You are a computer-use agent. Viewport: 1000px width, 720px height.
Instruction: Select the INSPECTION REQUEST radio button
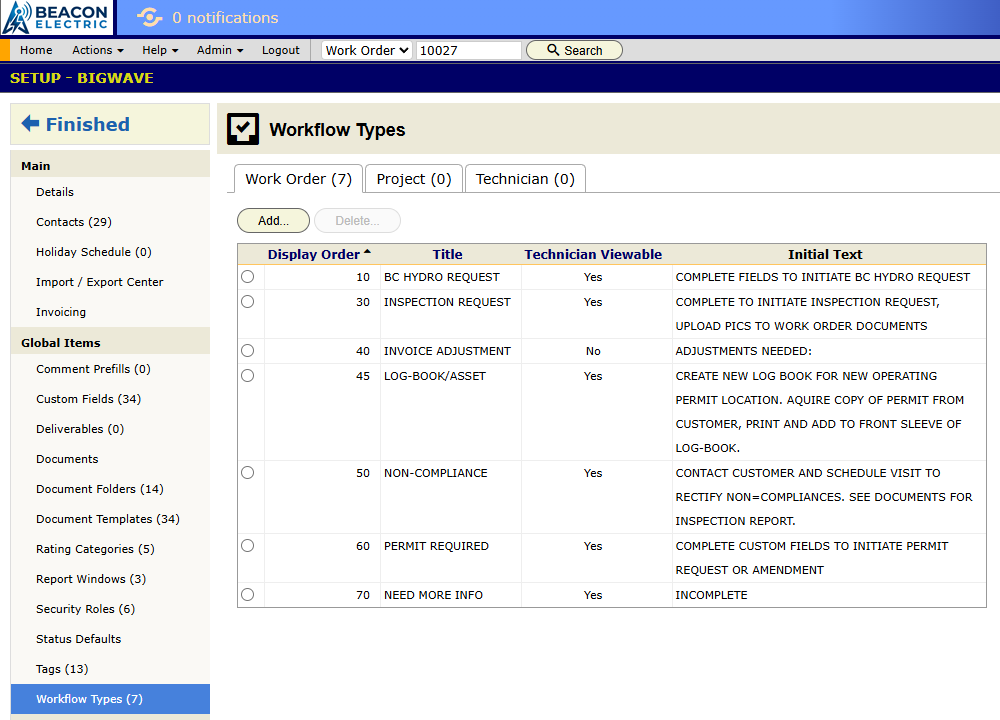tap(247, 302)
